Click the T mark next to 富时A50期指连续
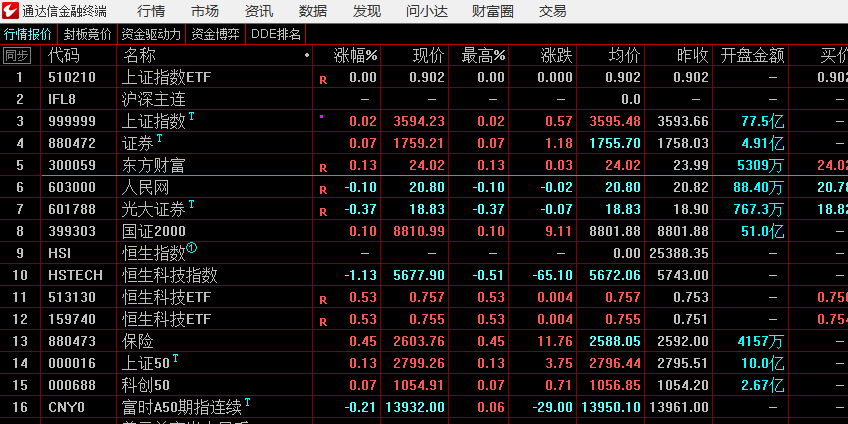The width and height of the screenshot is (848, 424). pos(247,402)
